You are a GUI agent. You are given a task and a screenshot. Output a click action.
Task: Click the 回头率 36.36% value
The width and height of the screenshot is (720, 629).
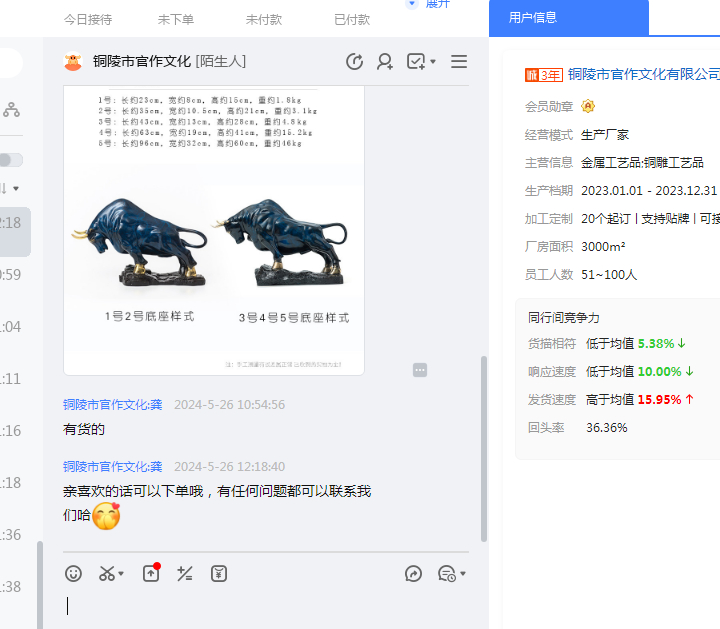pos(607,427)
